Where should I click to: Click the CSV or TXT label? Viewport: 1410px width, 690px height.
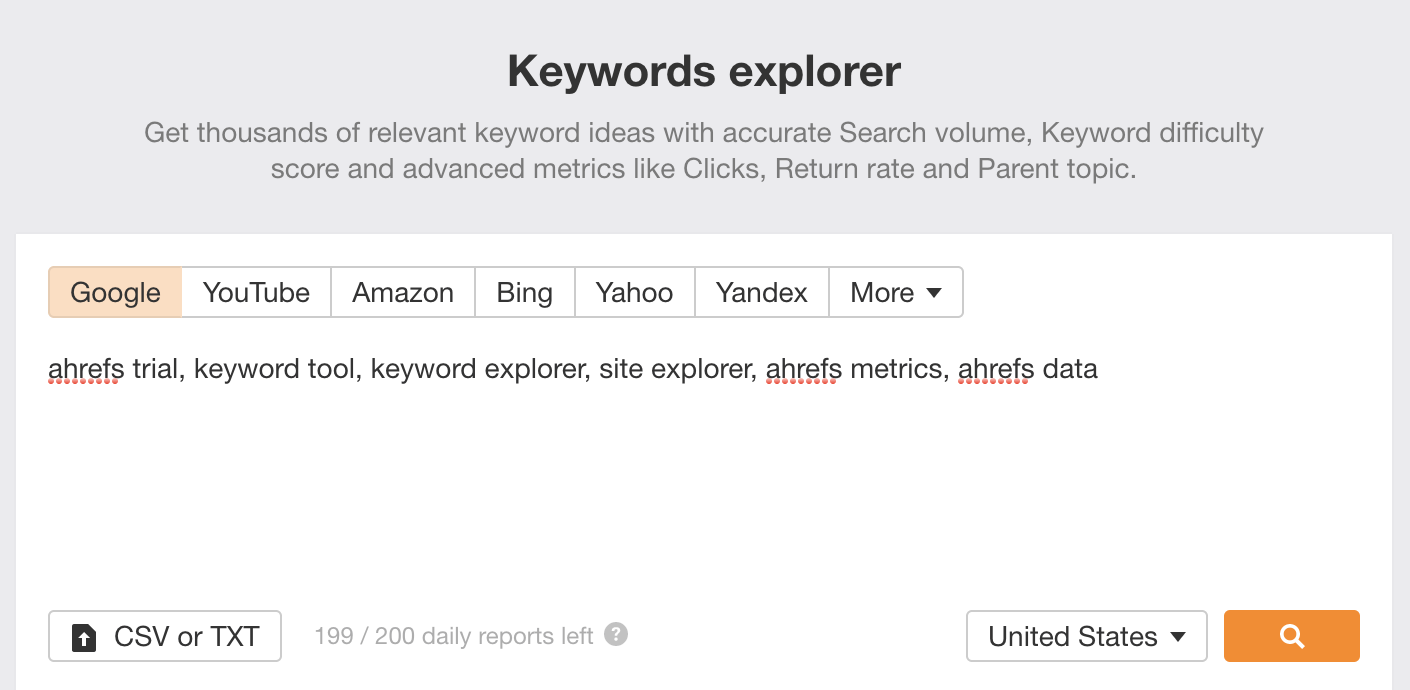pos(187,636)
